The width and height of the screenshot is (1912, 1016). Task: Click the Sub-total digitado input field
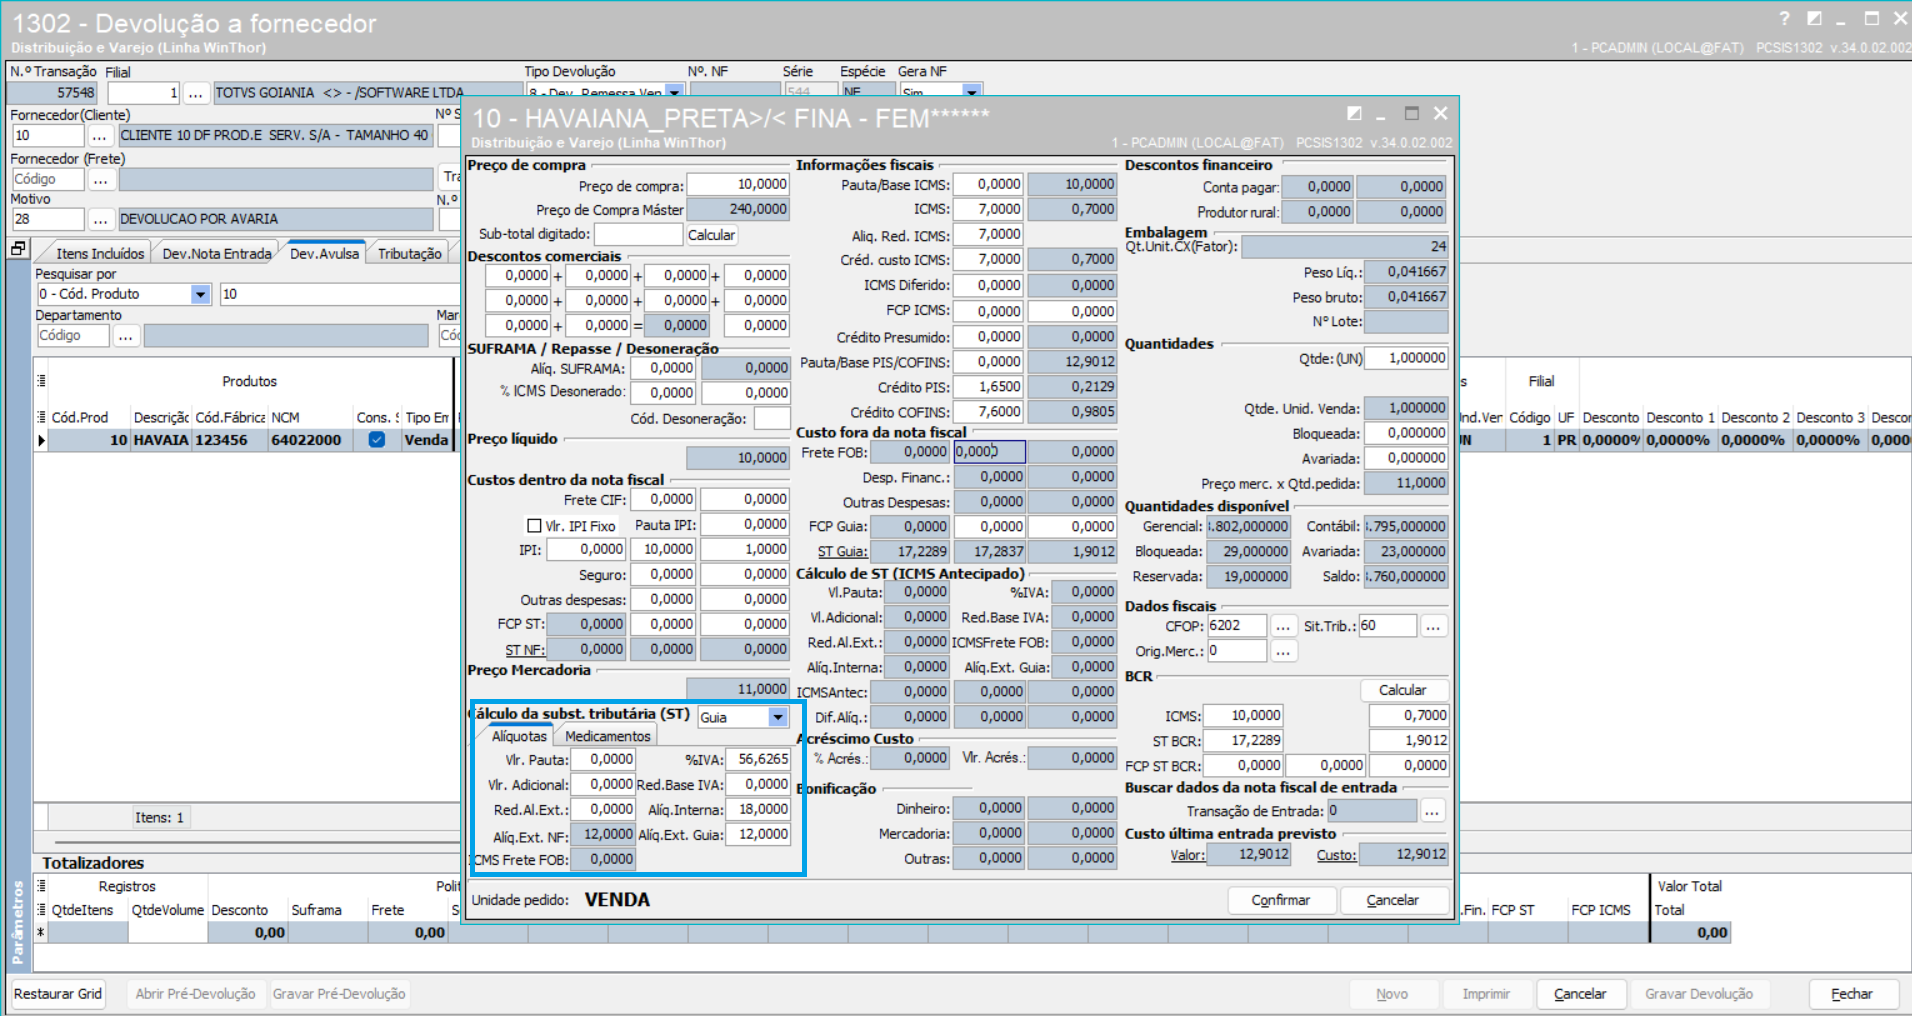[x=639, y=234]
